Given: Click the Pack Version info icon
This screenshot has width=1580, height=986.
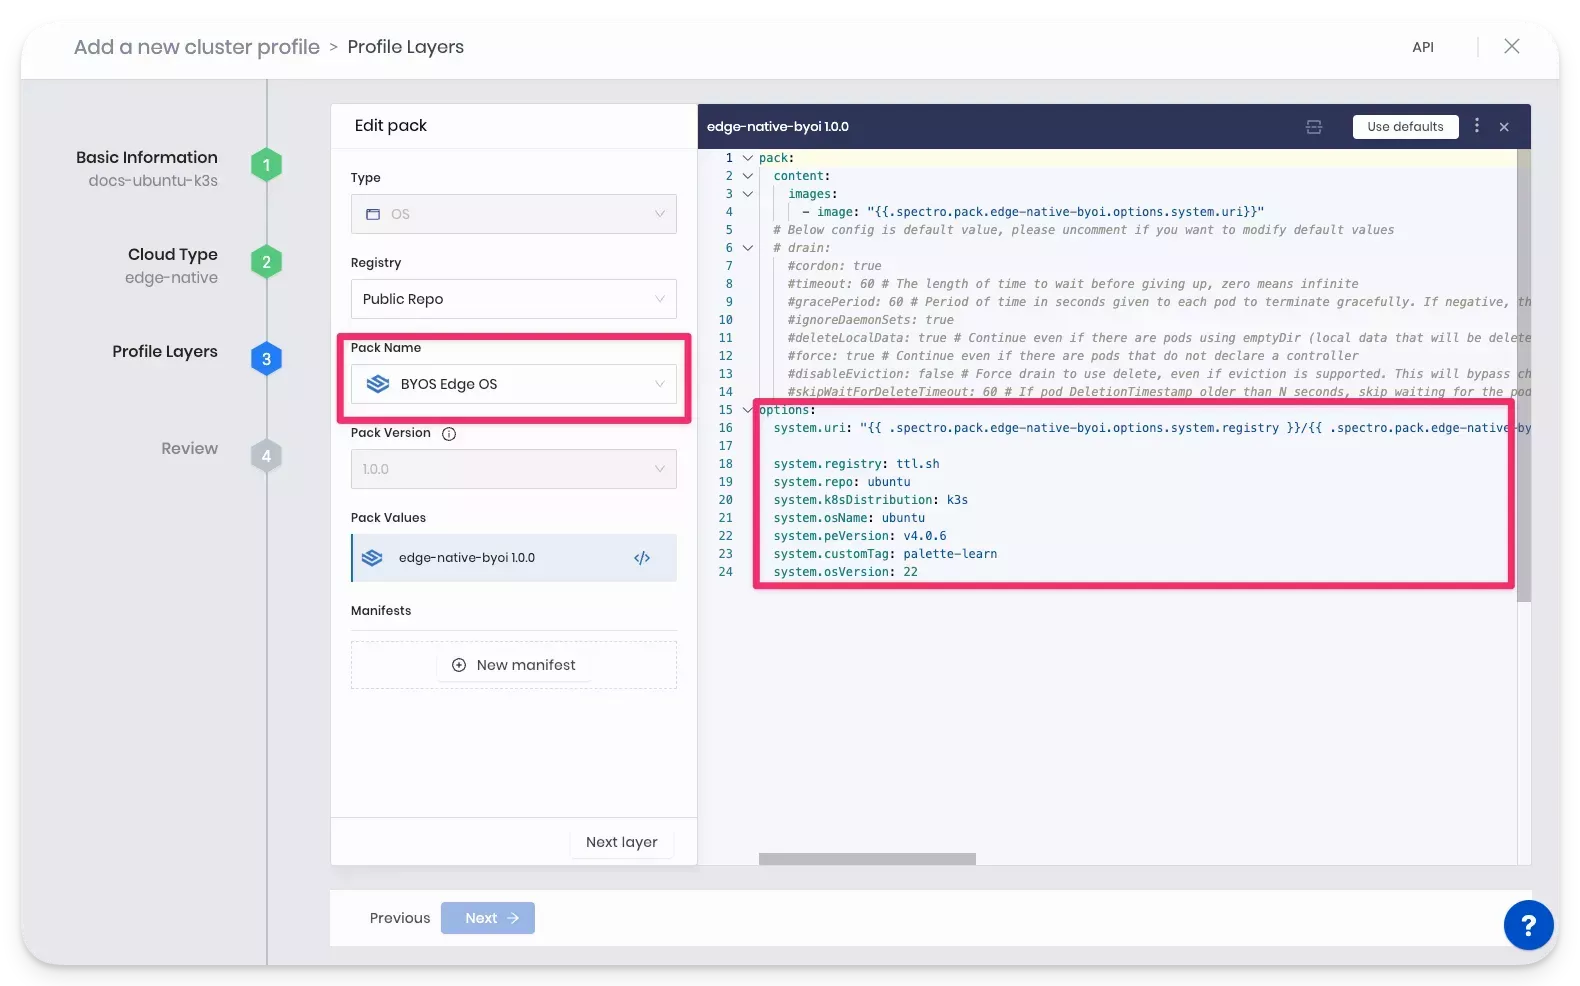Looking at the screenshot, I should coord(449,434).
